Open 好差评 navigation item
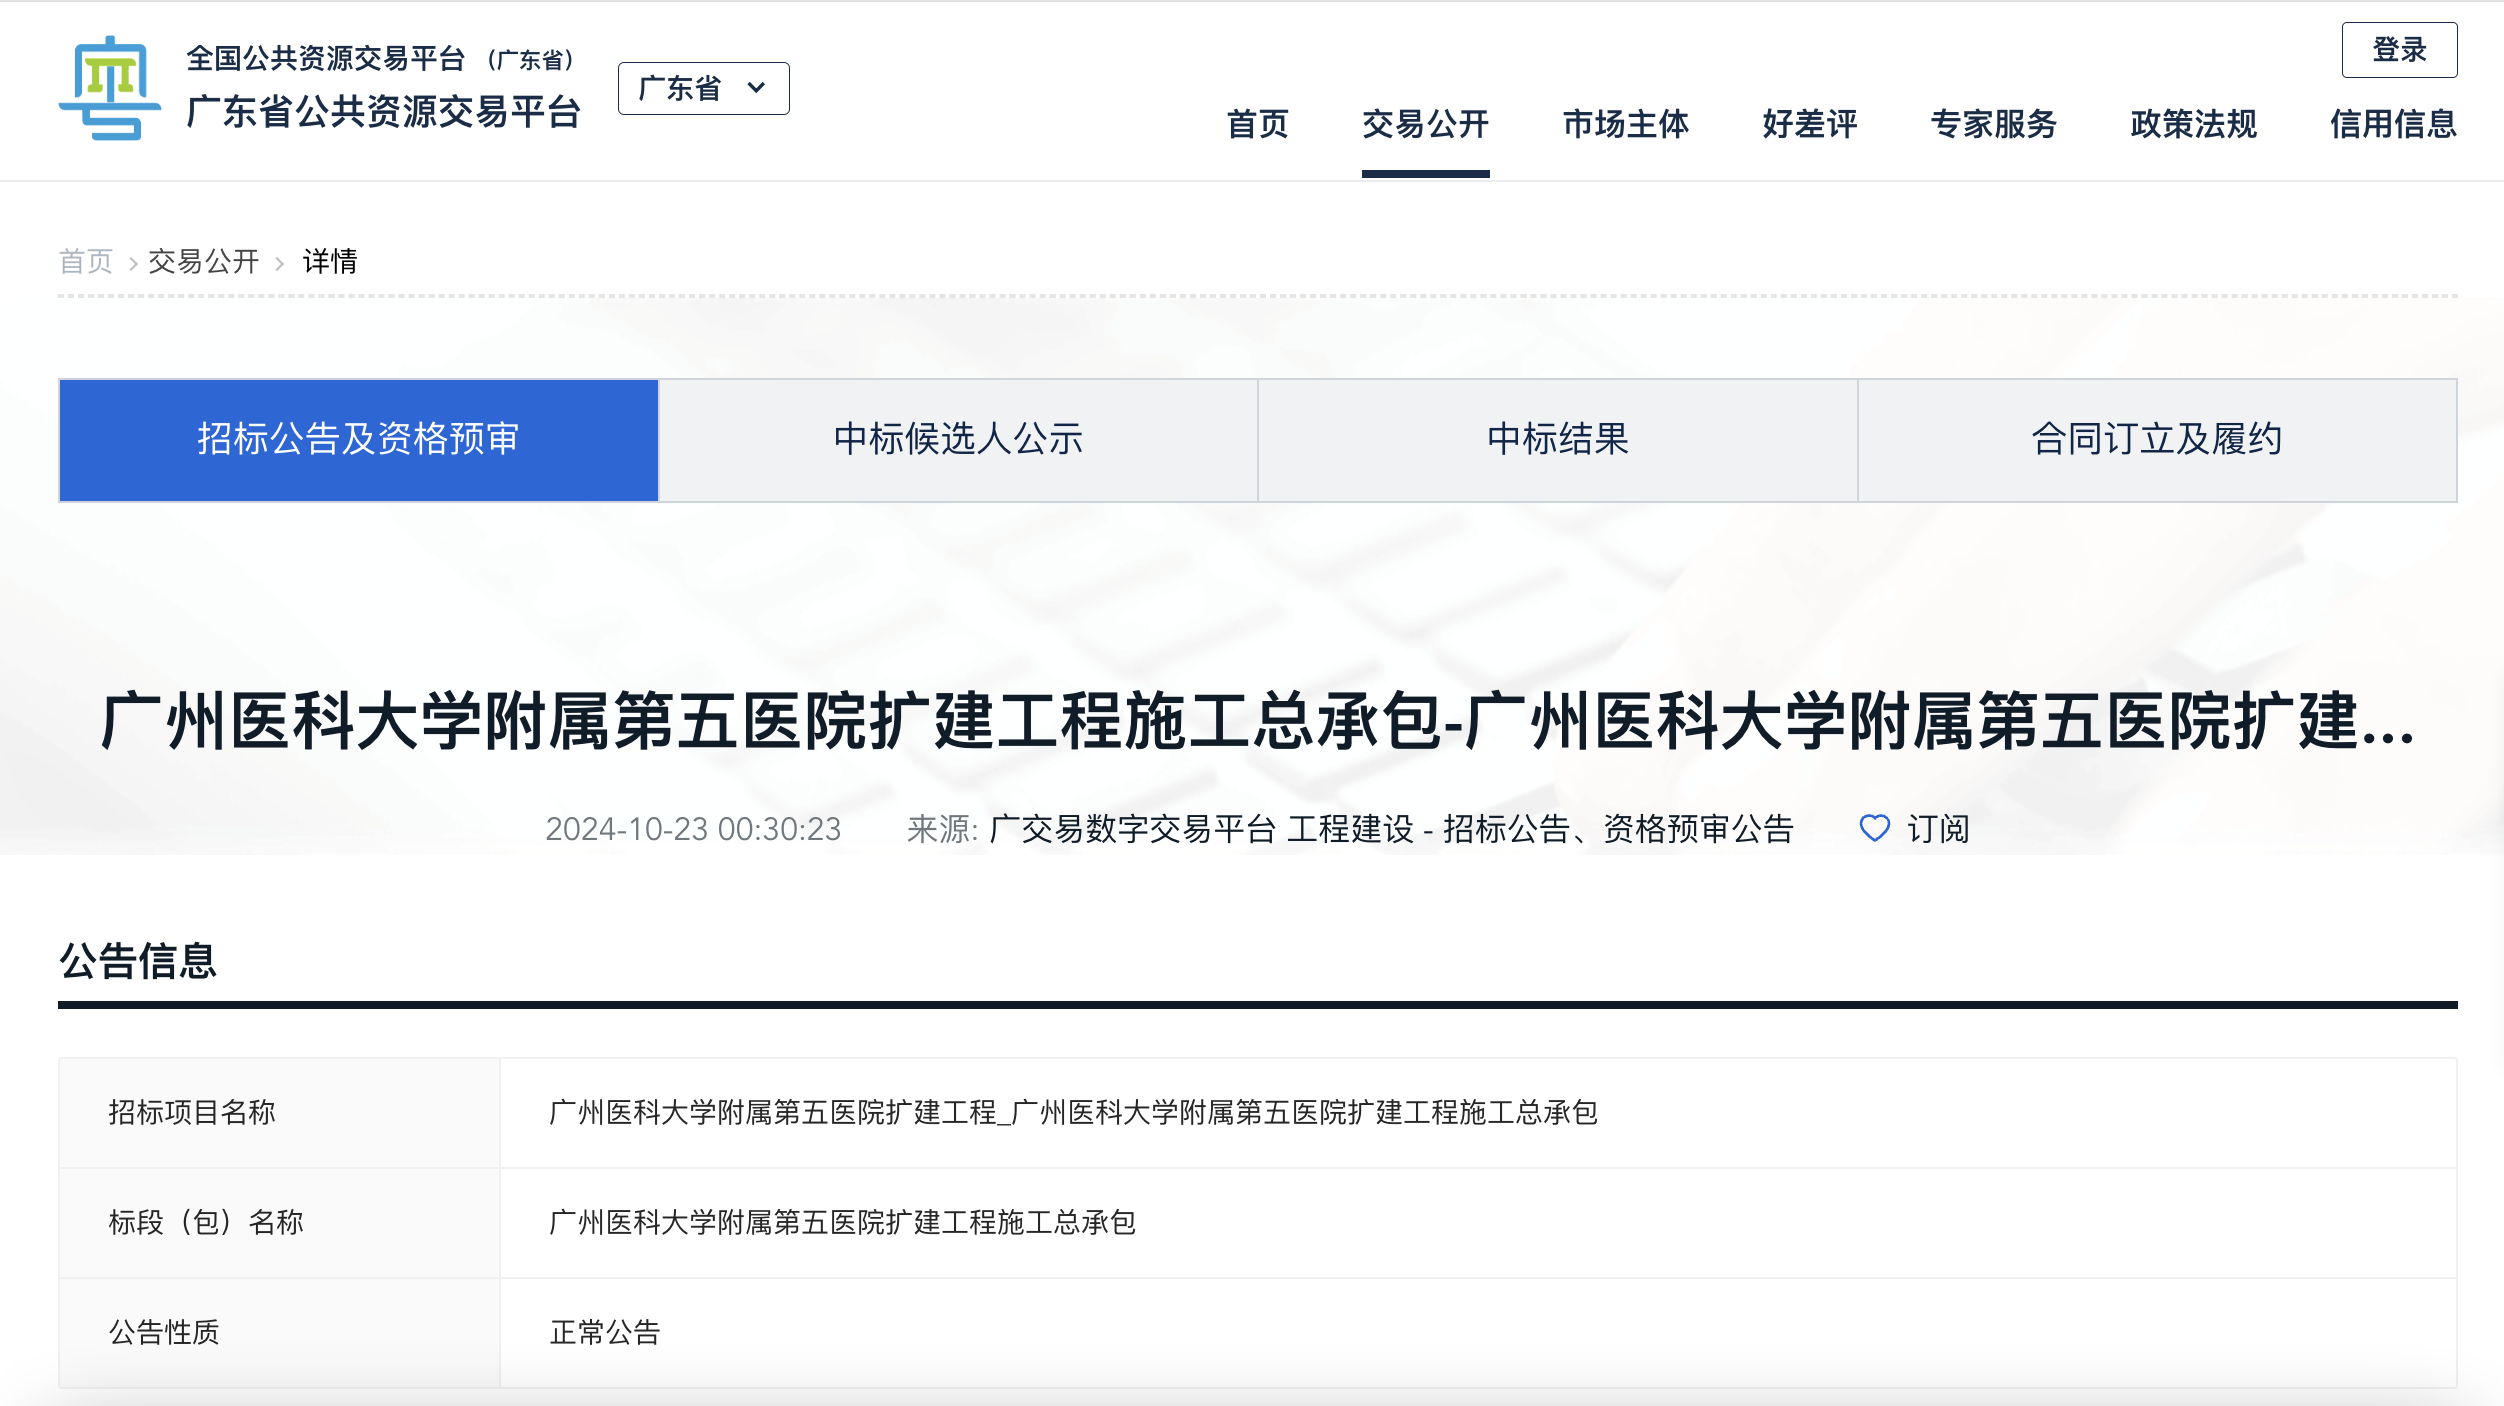The image size is (2504, 1406). [x=1809, y=124]
